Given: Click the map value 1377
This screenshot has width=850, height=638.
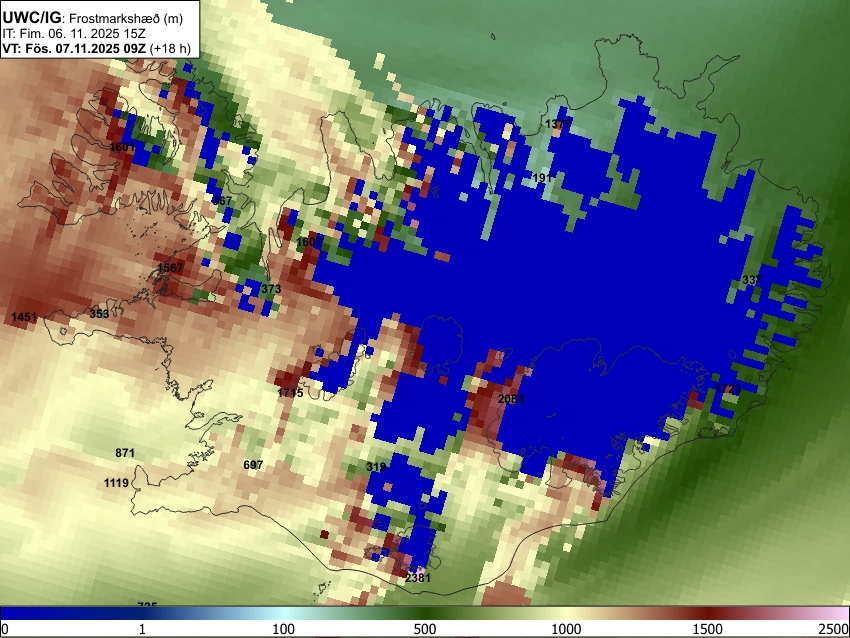Looking at the screenshot, I should point(558,124).
